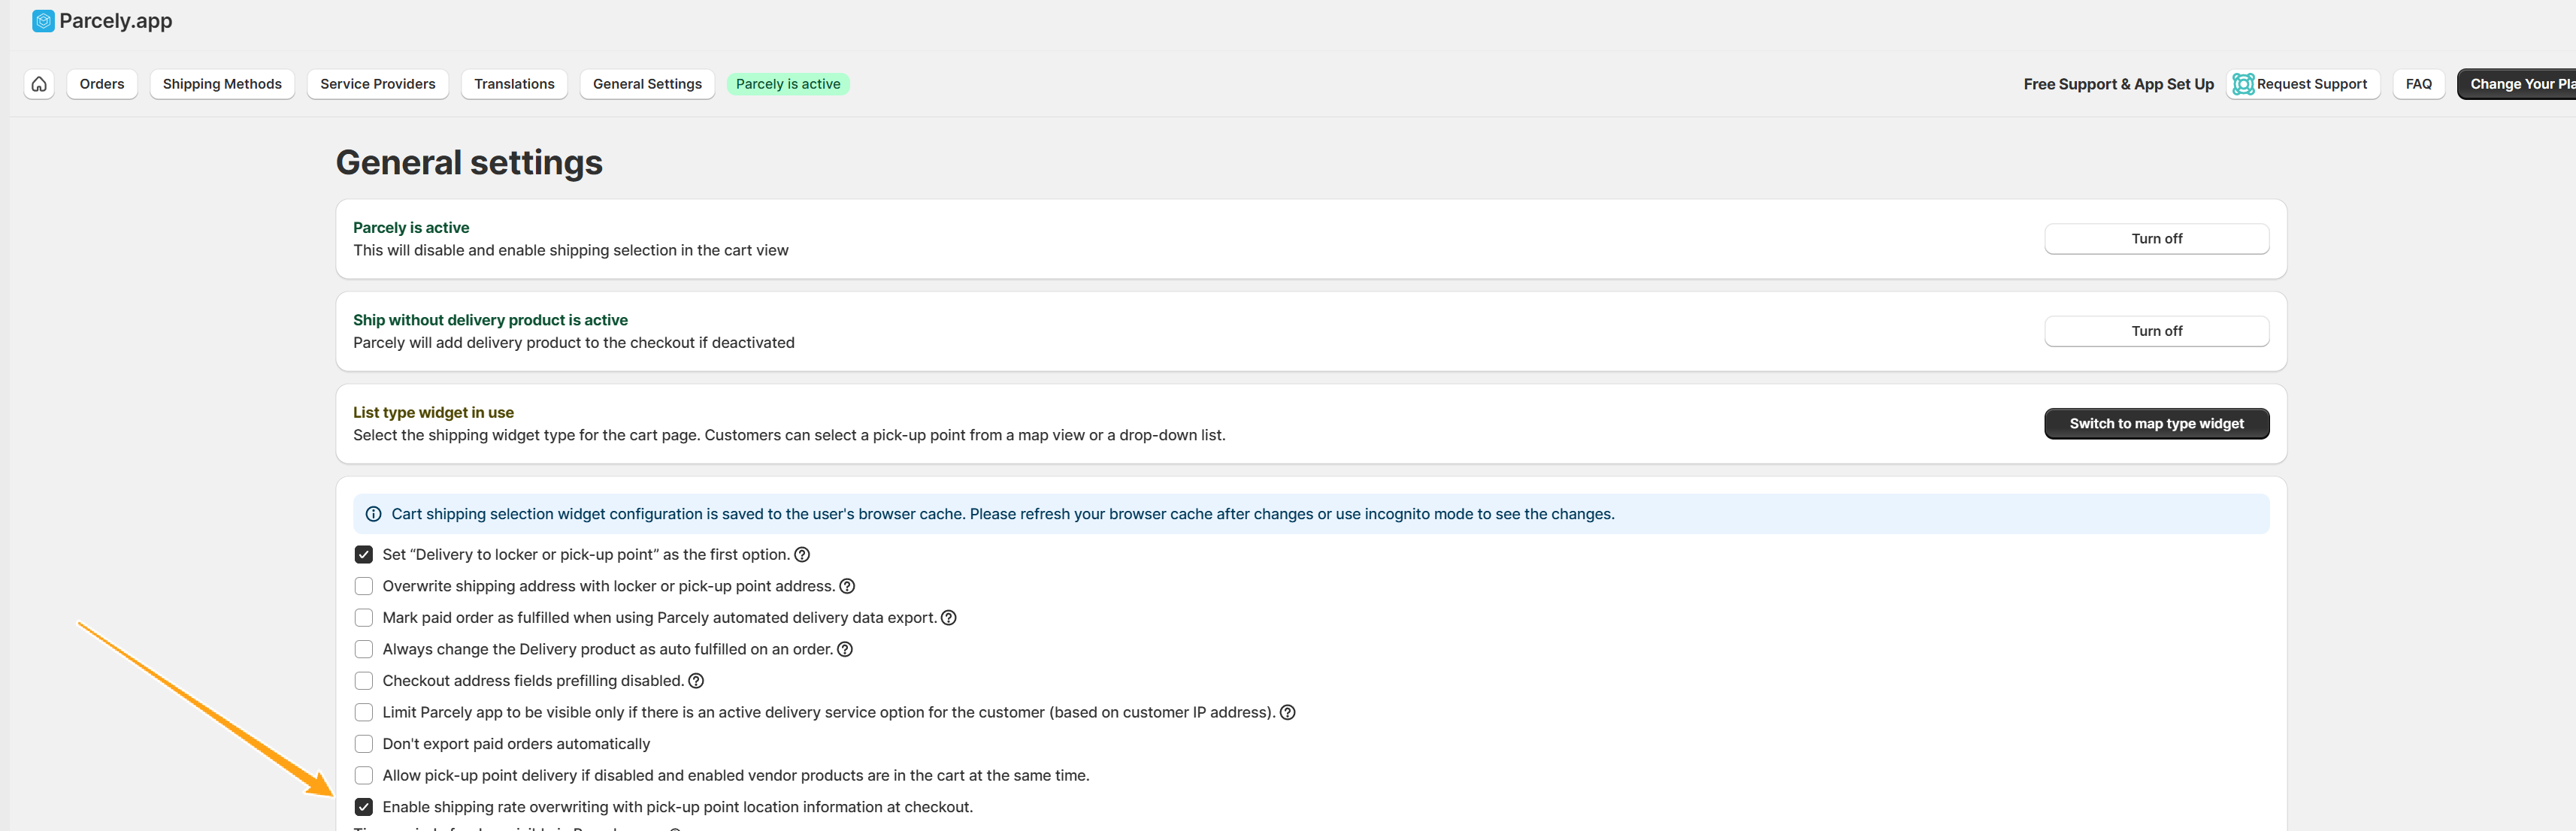The image size is (2576, 831).
Task: Uncheck Set Delivery to locker first option
Action: 364,554
